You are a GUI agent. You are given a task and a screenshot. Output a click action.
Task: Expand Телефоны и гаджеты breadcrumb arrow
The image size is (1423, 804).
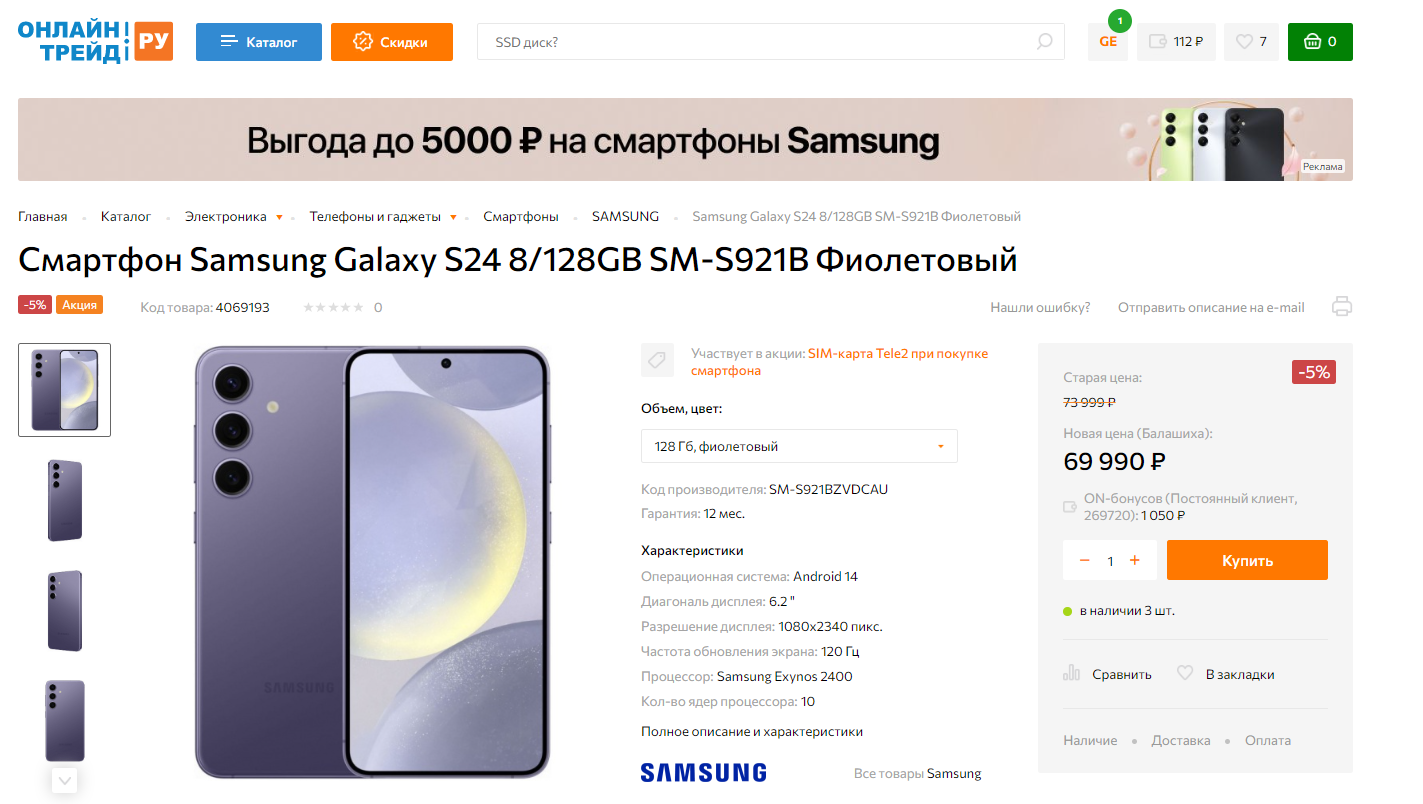click(x=453, y=217)
